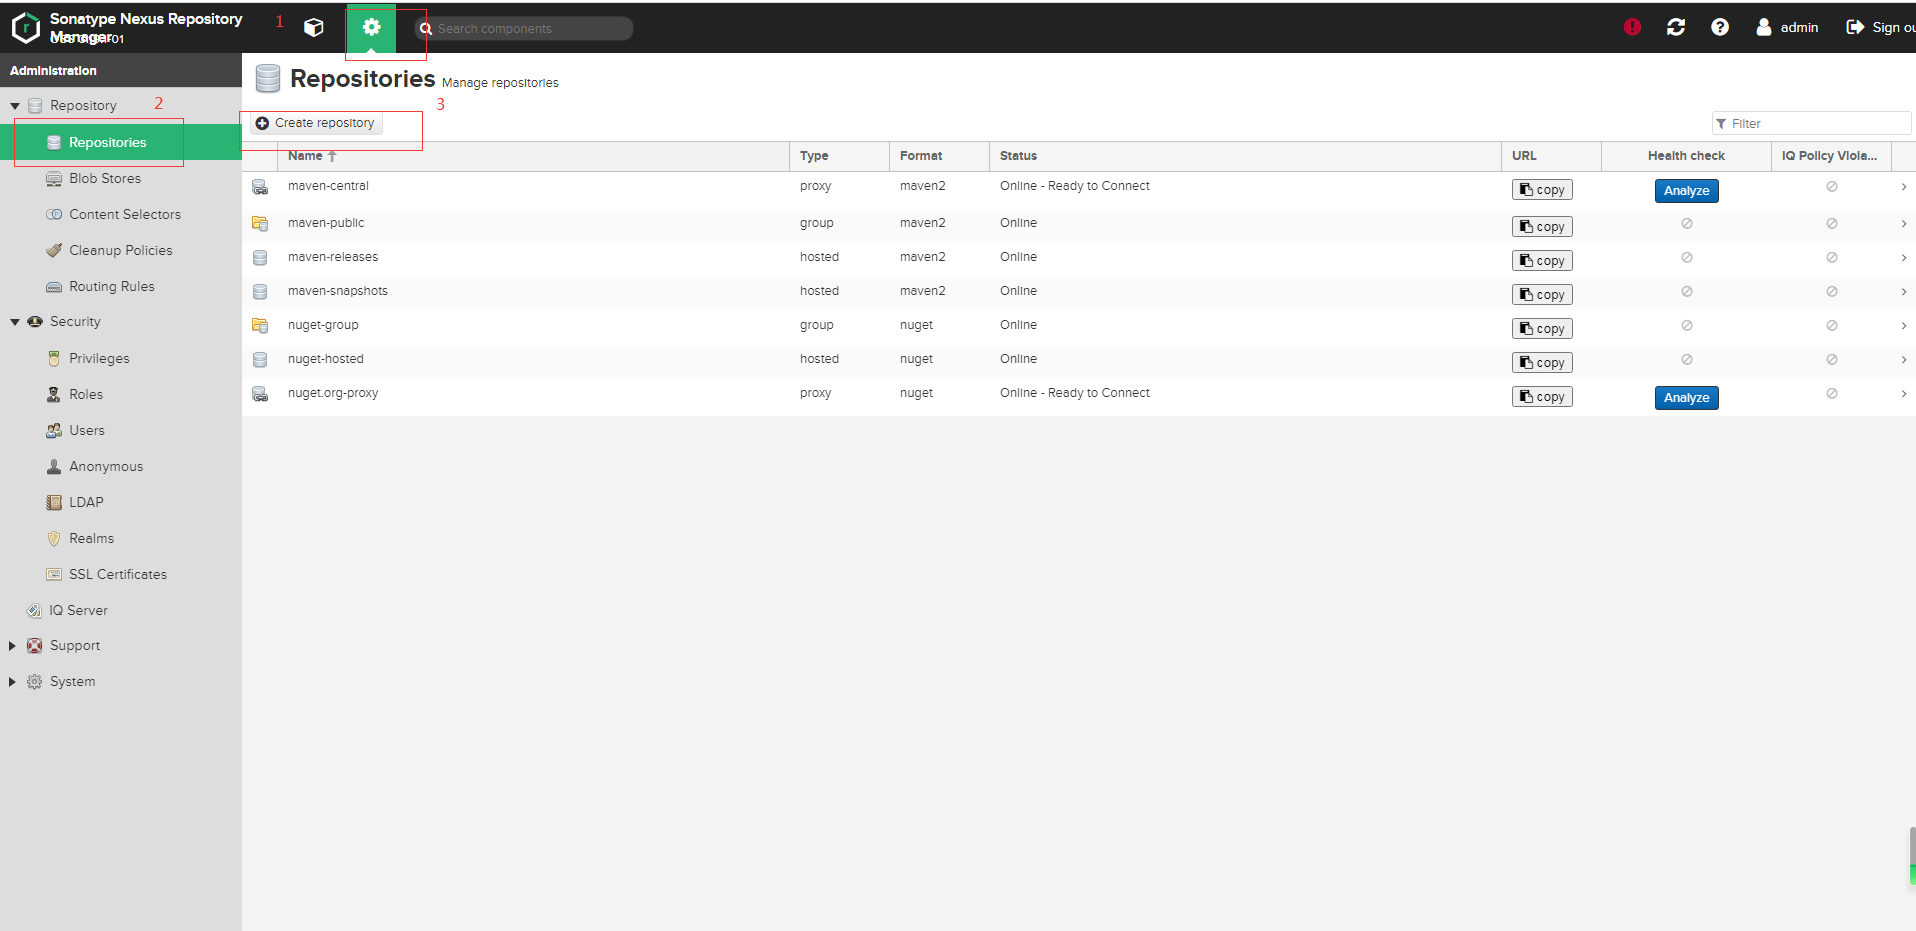
Task: Focus the Search components field
Action: click(524, 28)
